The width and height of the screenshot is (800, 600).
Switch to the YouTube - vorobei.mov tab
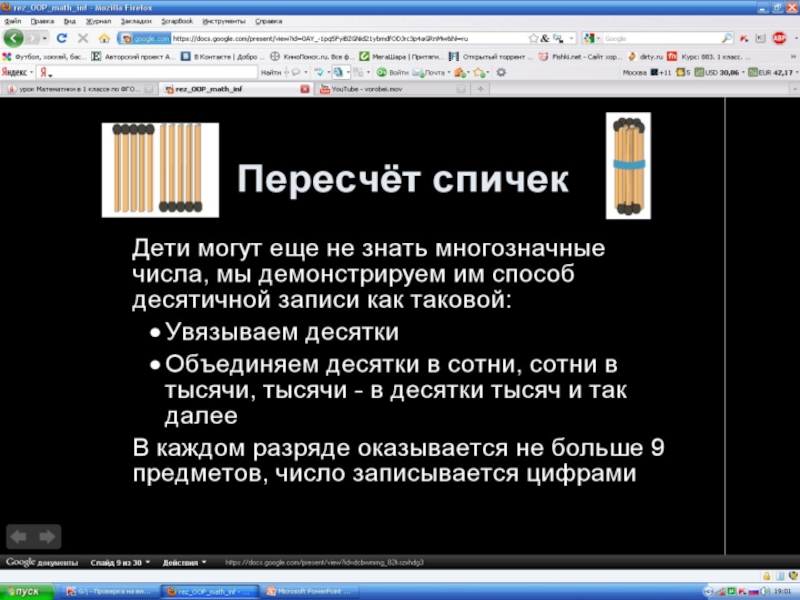coord(392,89)
